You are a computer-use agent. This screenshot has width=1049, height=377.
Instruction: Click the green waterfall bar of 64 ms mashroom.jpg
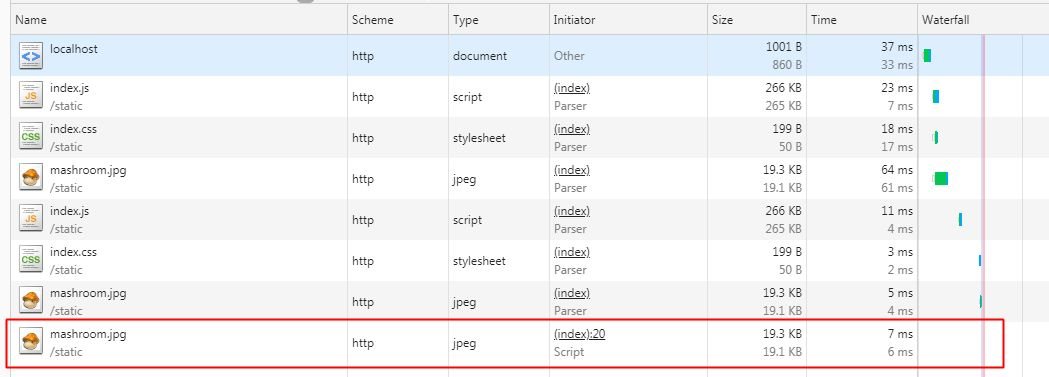(x=941, y=178)
